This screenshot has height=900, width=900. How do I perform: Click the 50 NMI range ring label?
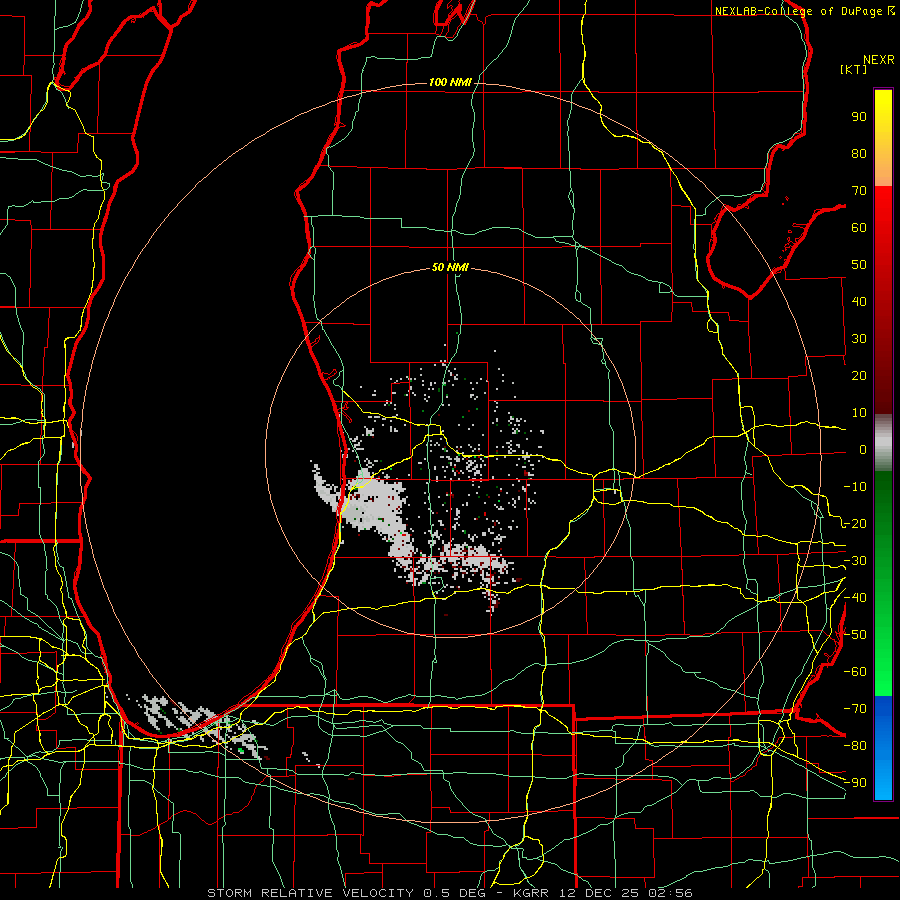pos(450,267)
